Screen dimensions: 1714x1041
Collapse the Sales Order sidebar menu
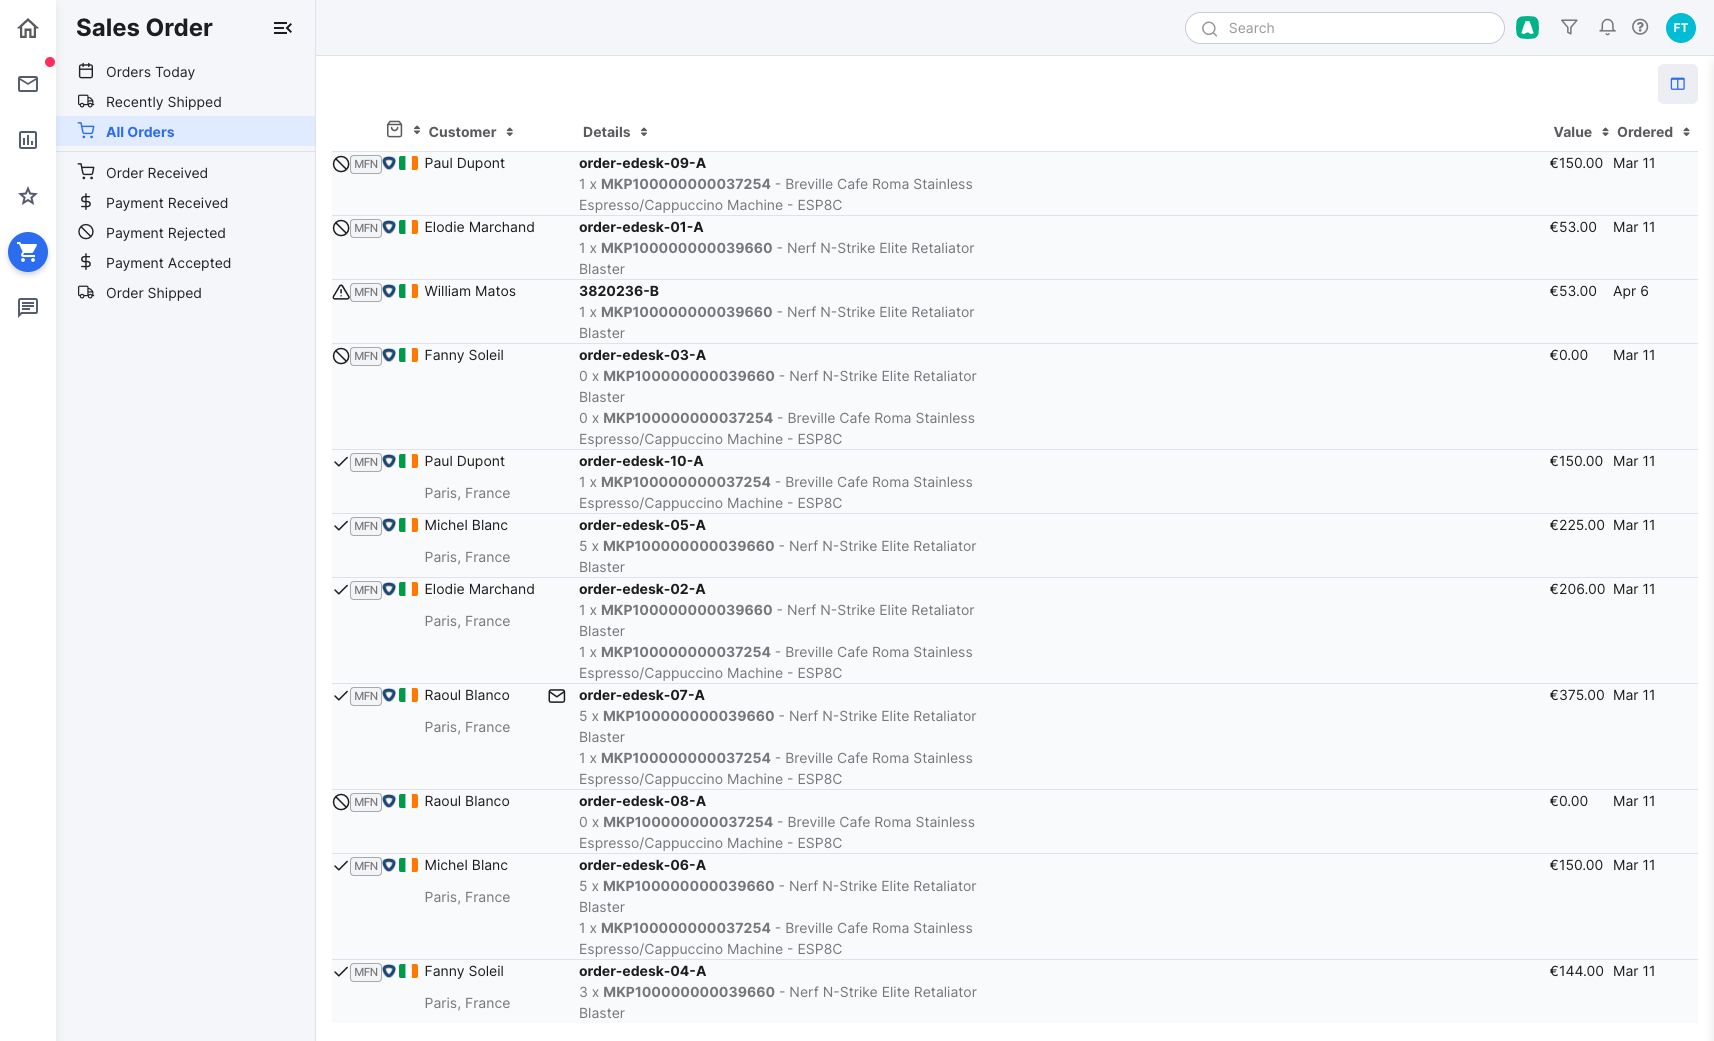[x=283, y=28]
